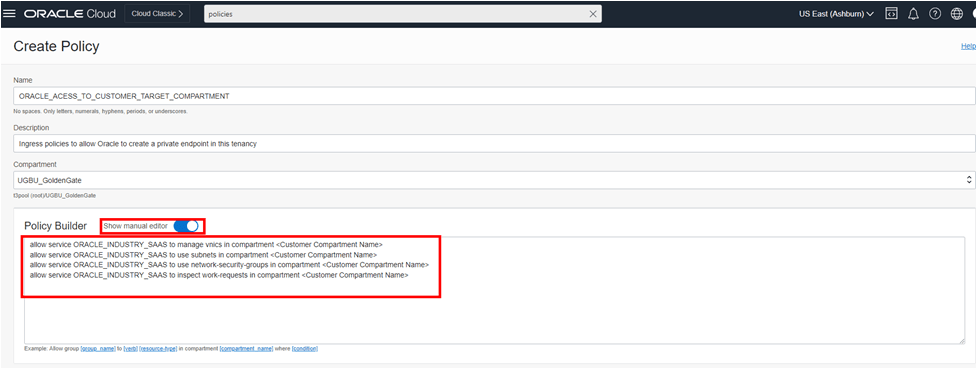Click the compartment_name example link
The height and width of the screenshot is (369, 977).
tap(246, 348)
